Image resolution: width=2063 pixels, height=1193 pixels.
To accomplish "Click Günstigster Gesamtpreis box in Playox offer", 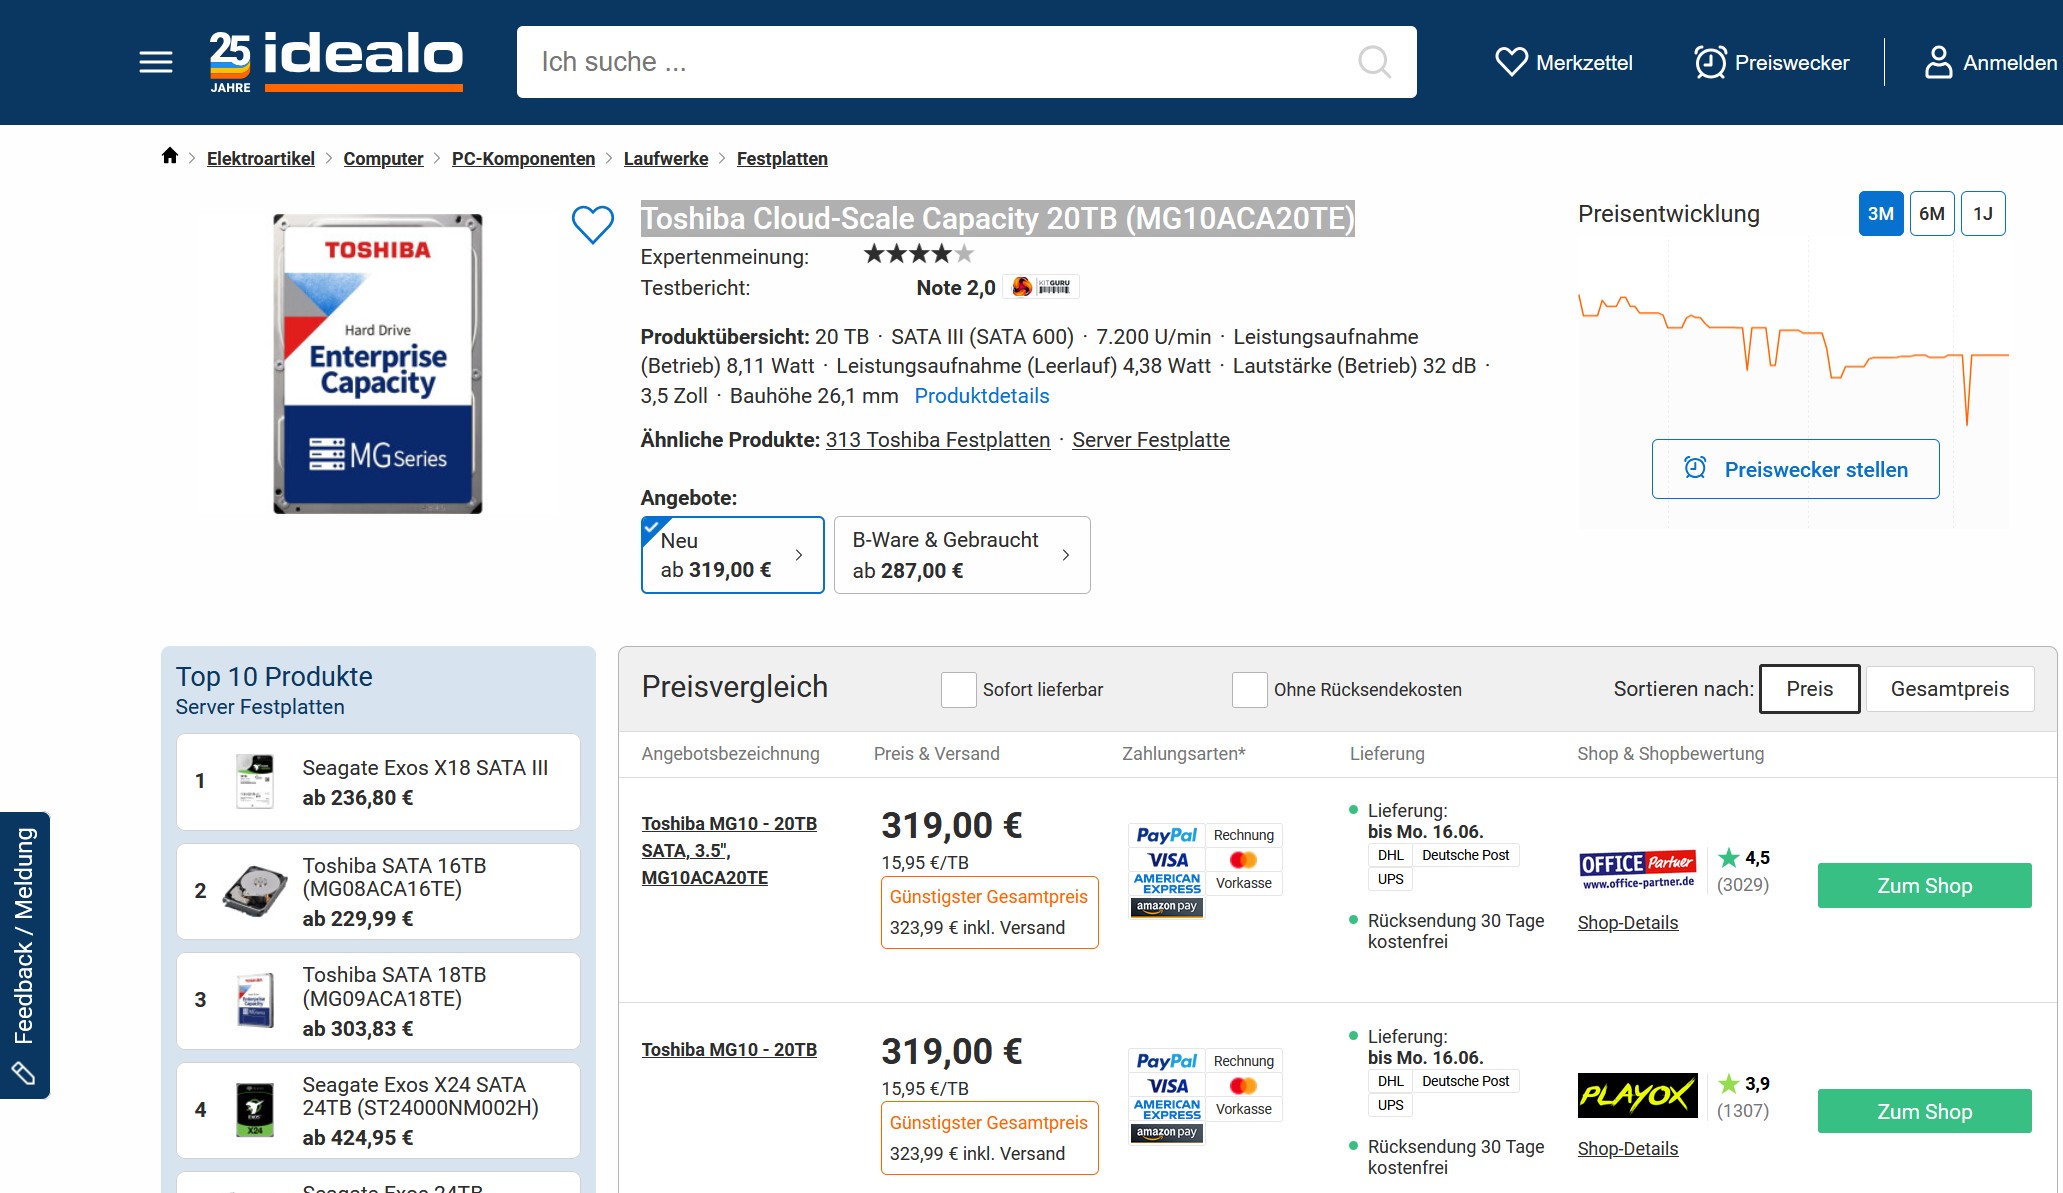I will click(989, 1138).
